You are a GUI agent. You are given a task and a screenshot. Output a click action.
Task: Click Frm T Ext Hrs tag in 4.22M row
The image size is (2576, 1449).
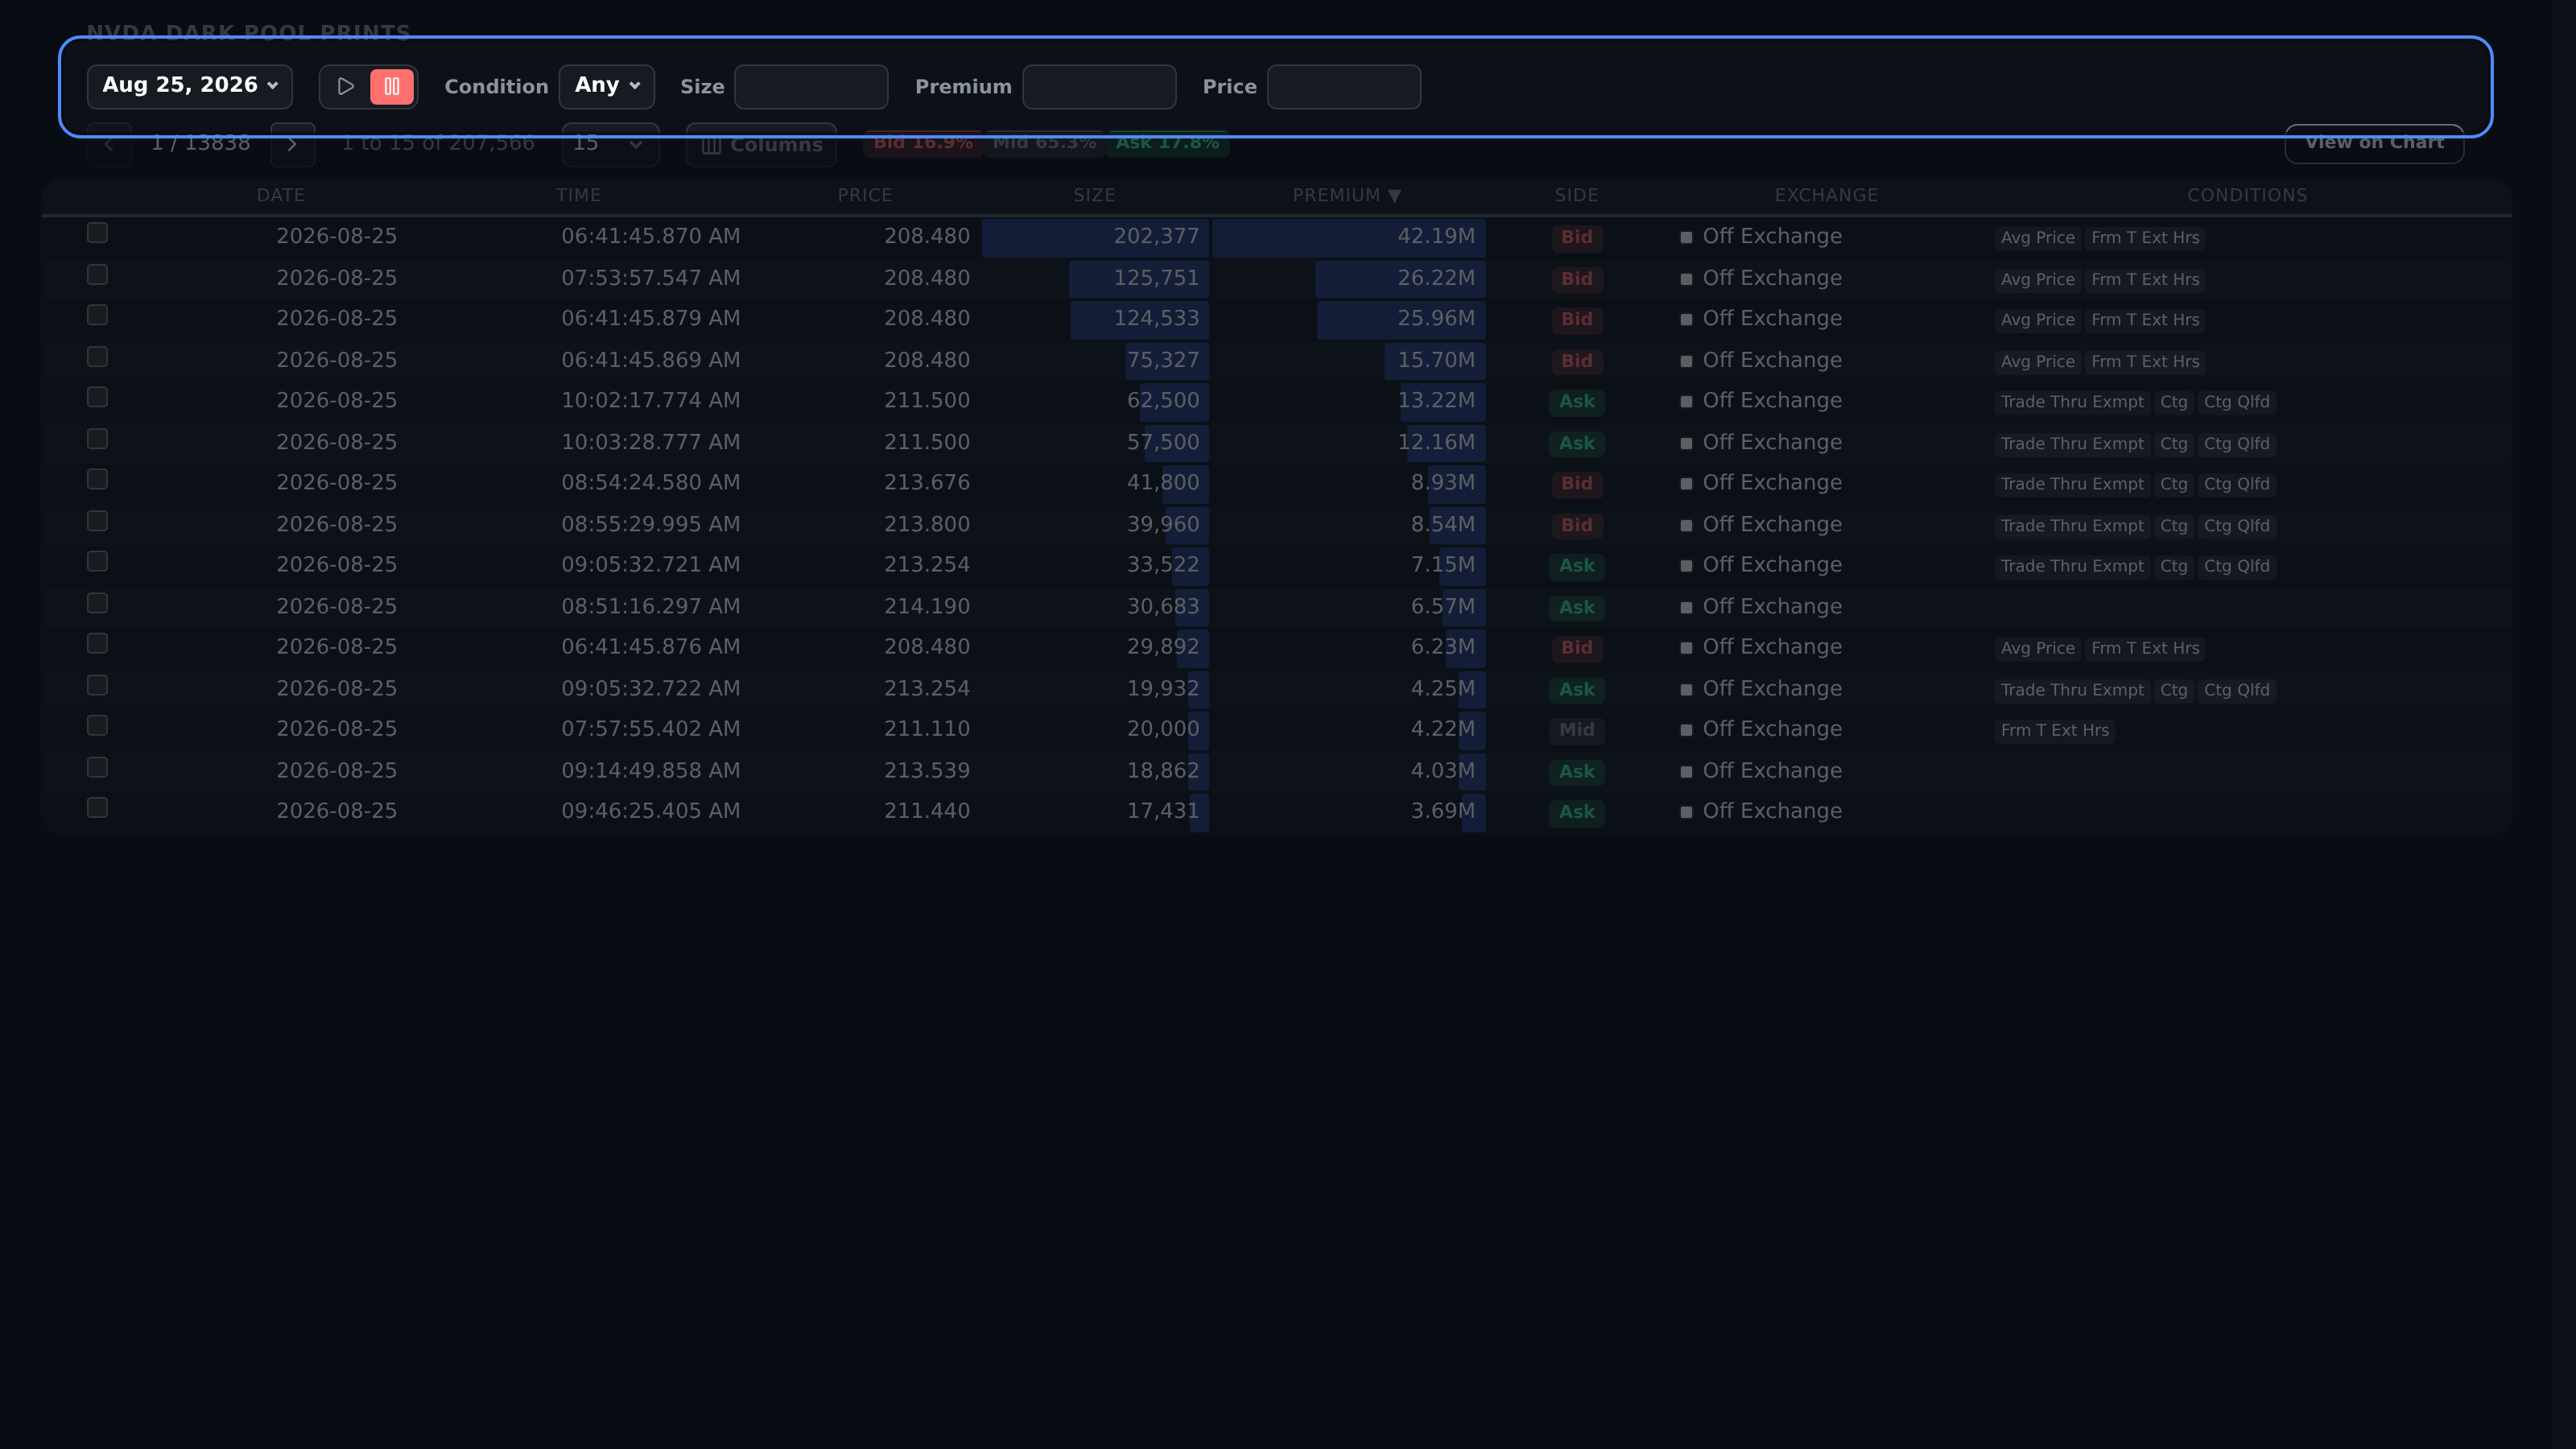2054,730
